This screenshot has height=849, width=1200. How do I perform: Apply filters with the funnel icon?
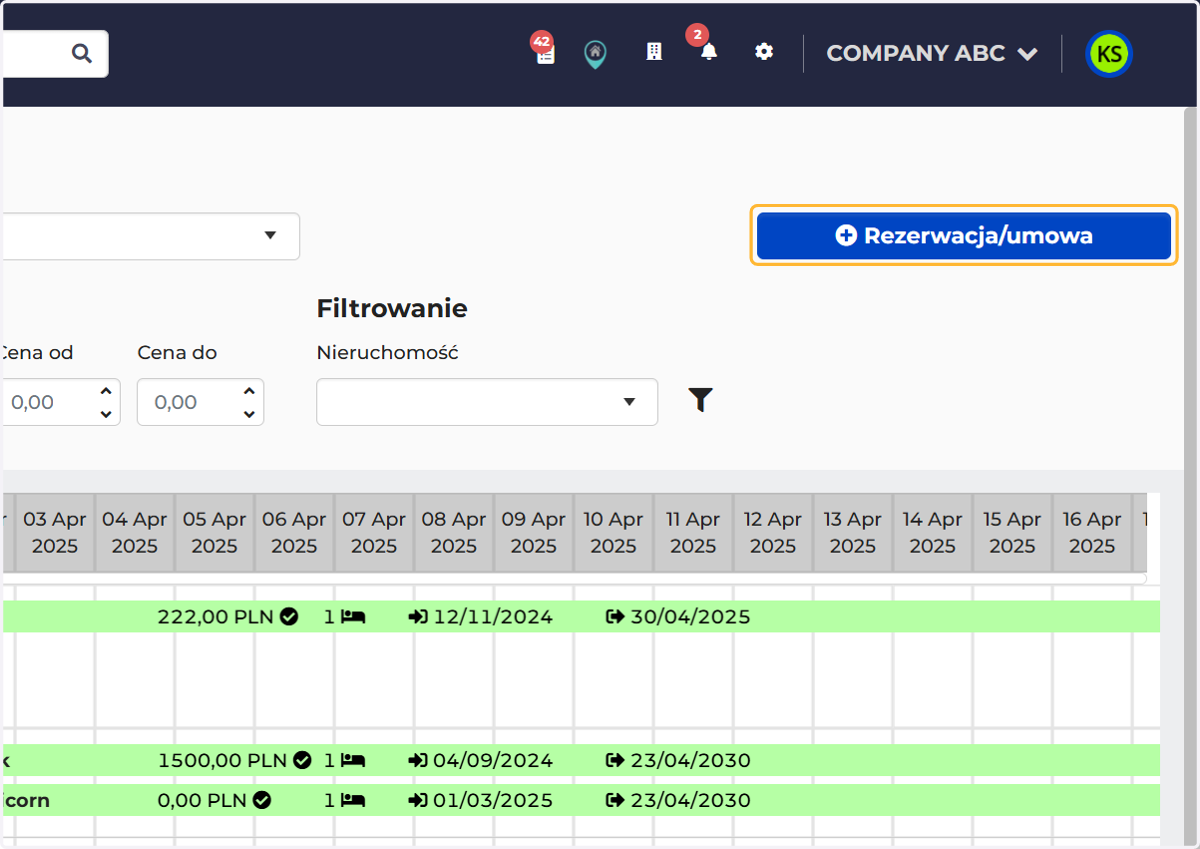[x=701, y=400]
